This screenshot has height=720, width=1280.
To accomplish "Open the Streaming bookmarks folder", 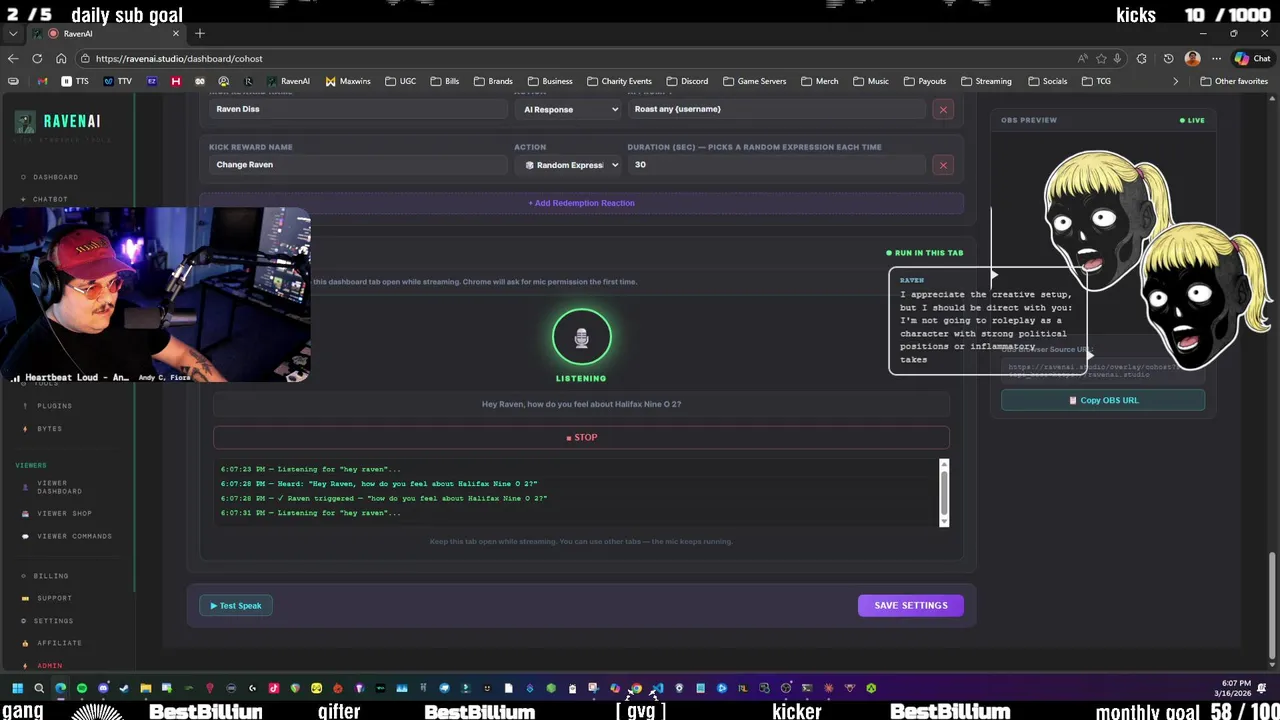I will click(986, 81).
